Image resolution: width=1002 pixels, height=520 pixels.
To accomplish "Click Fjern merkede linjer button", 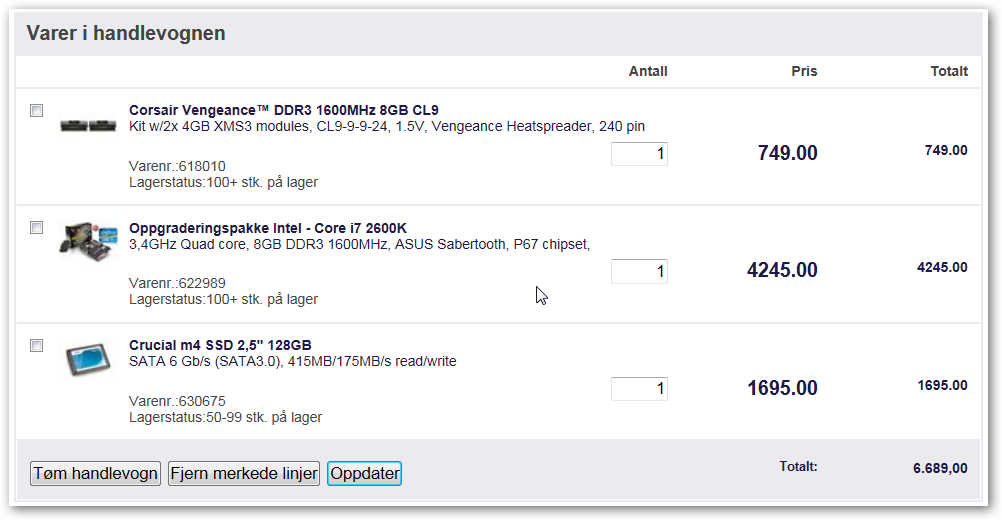I will [243, 473].
